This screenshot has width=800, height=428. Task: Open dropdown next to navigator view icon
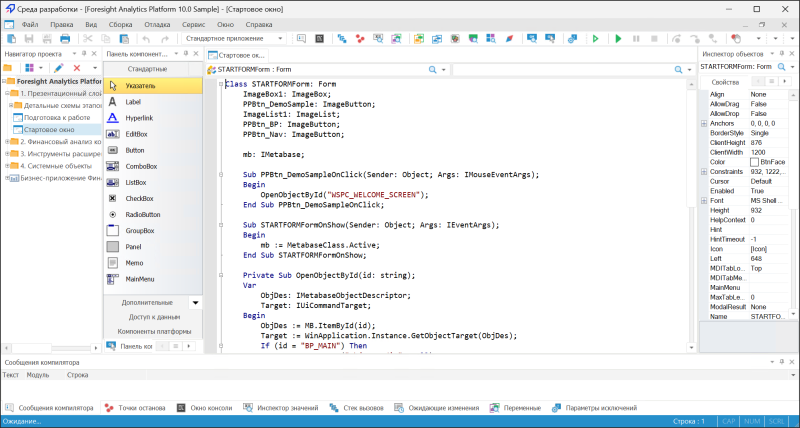[41, 68]
